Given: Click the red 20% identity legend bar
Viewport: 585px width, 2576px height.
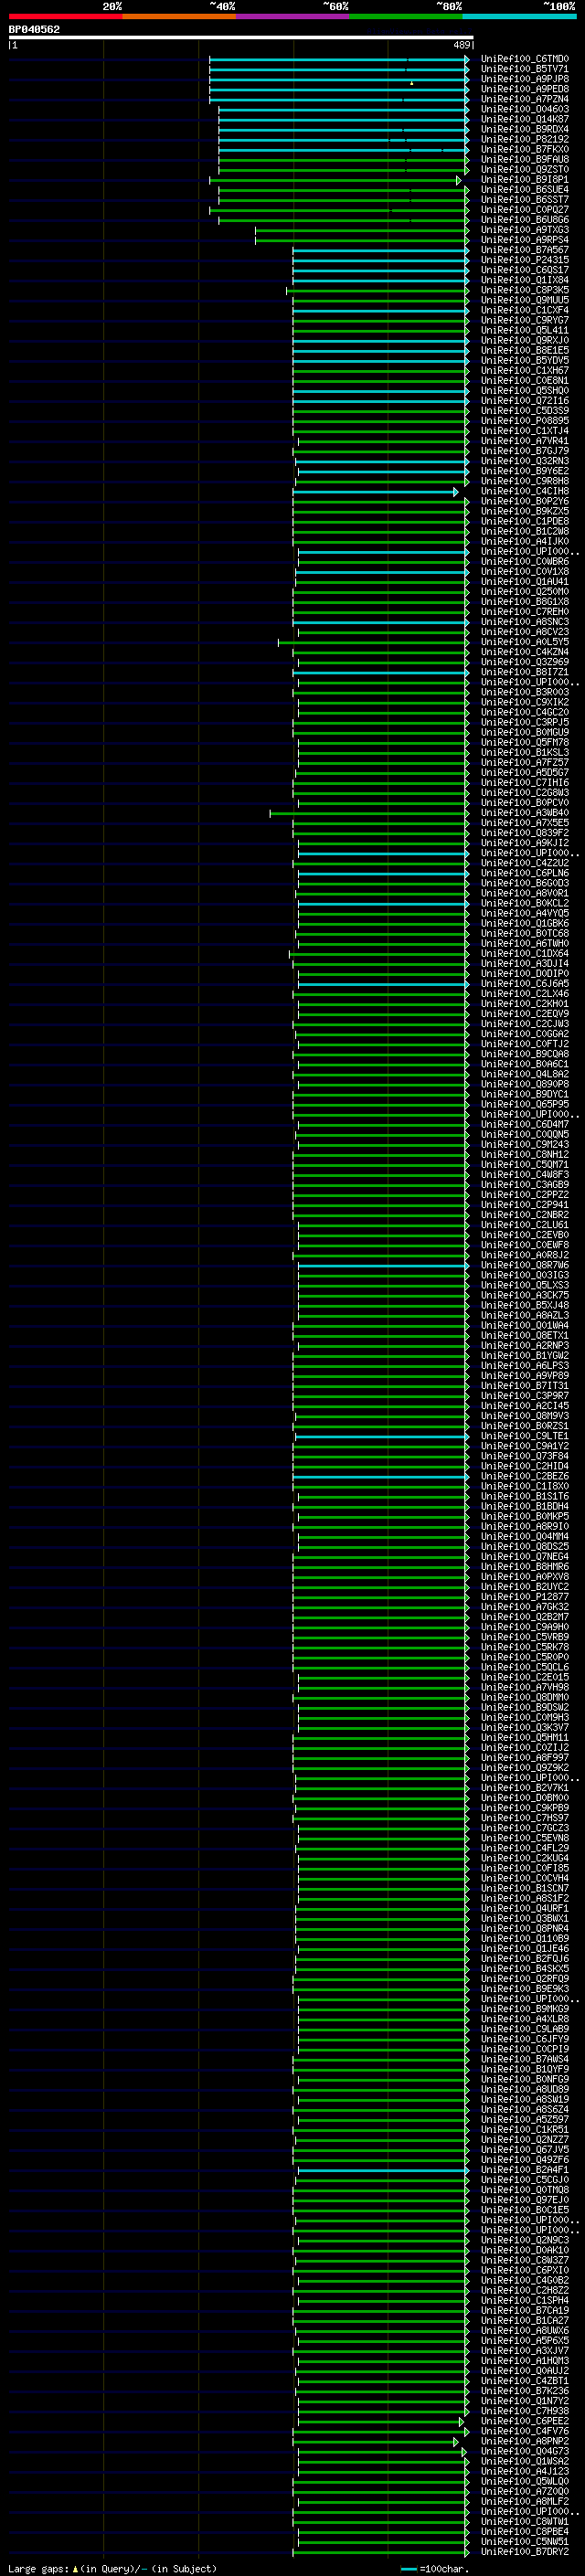Looking at the screenshot, I should tap(65, 16).
